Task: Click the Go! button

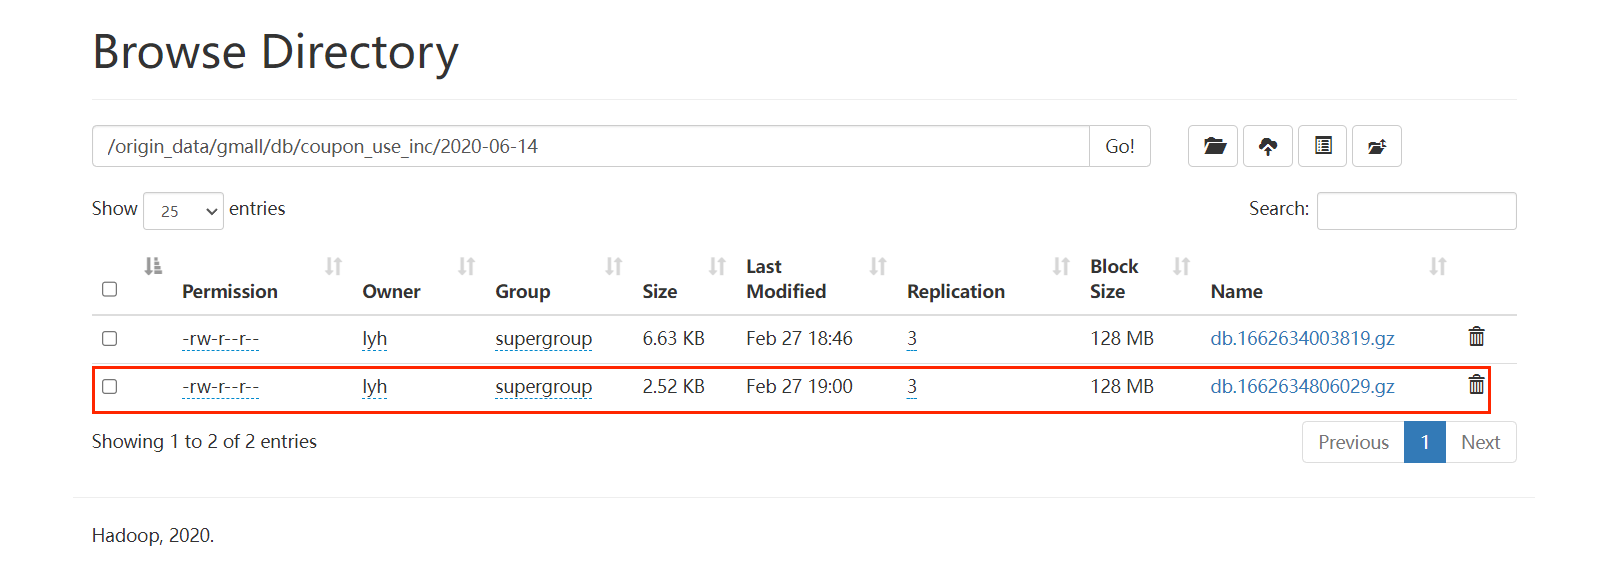Action: pos(1119,146)
